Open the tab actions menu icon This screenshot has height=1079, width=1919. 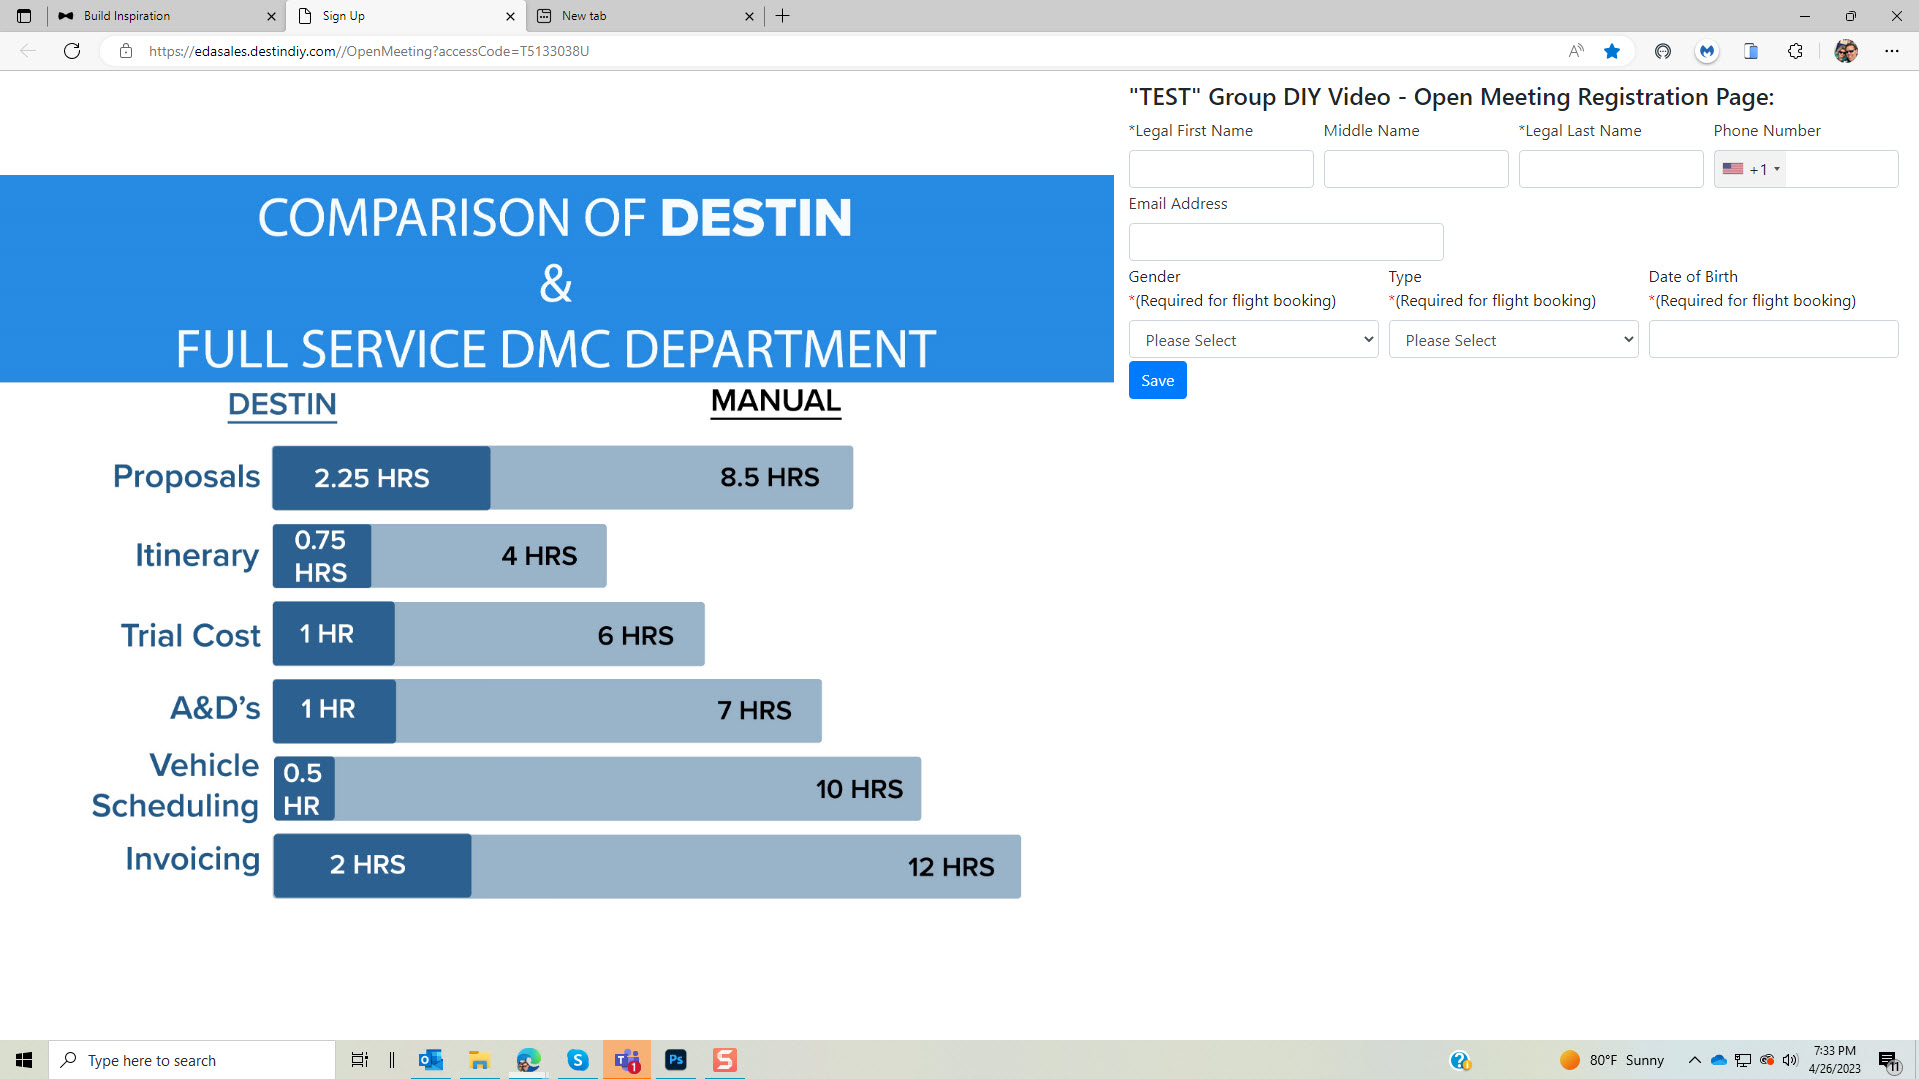(24, 16)
